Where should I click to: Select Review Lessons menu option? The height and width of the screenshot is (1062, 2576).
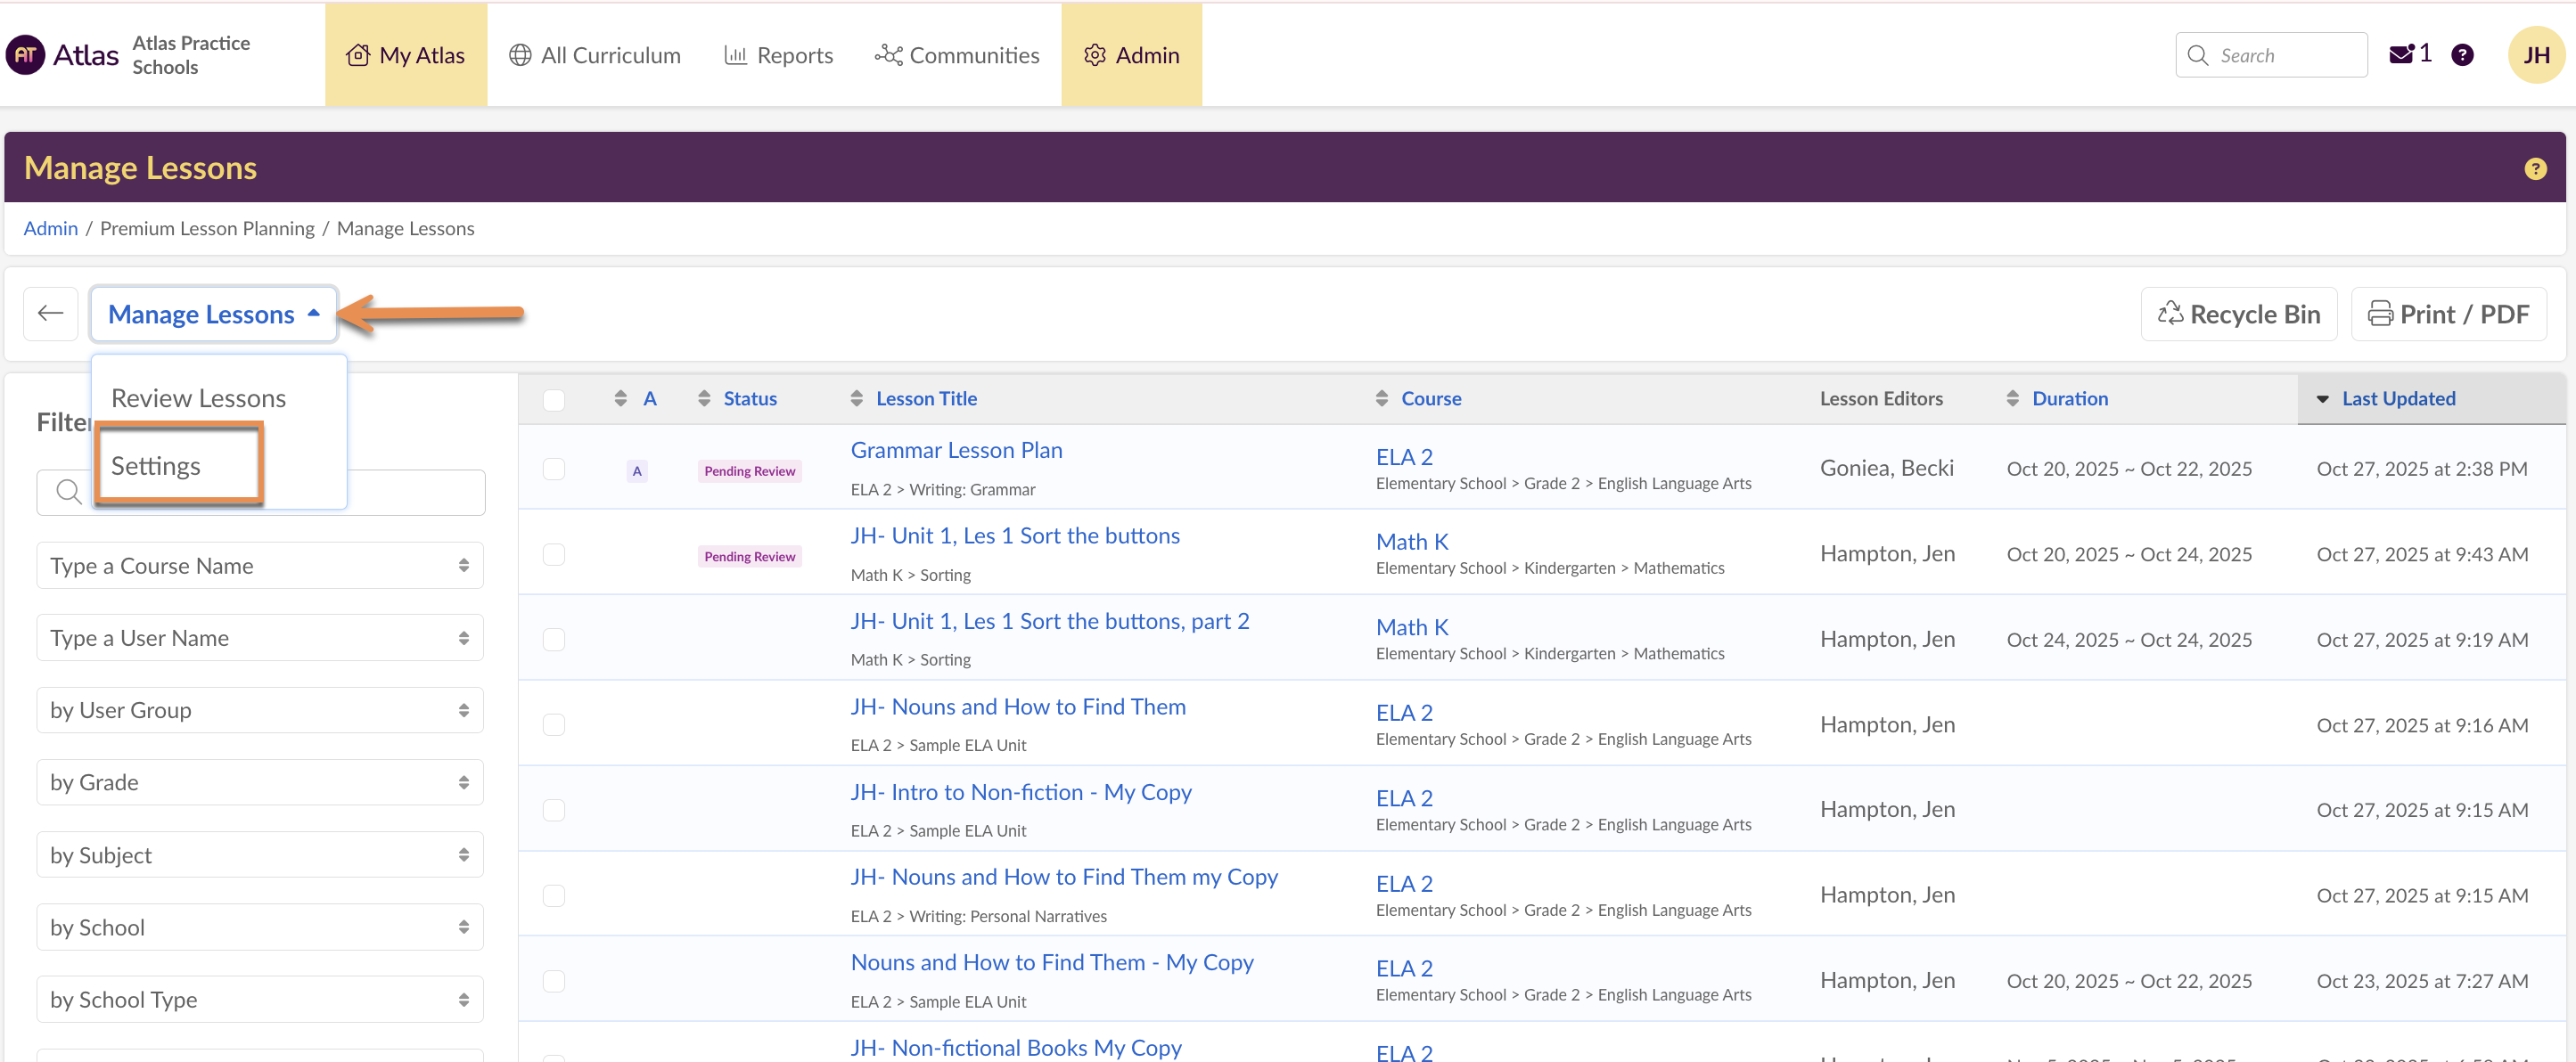[x=198, y=398]
